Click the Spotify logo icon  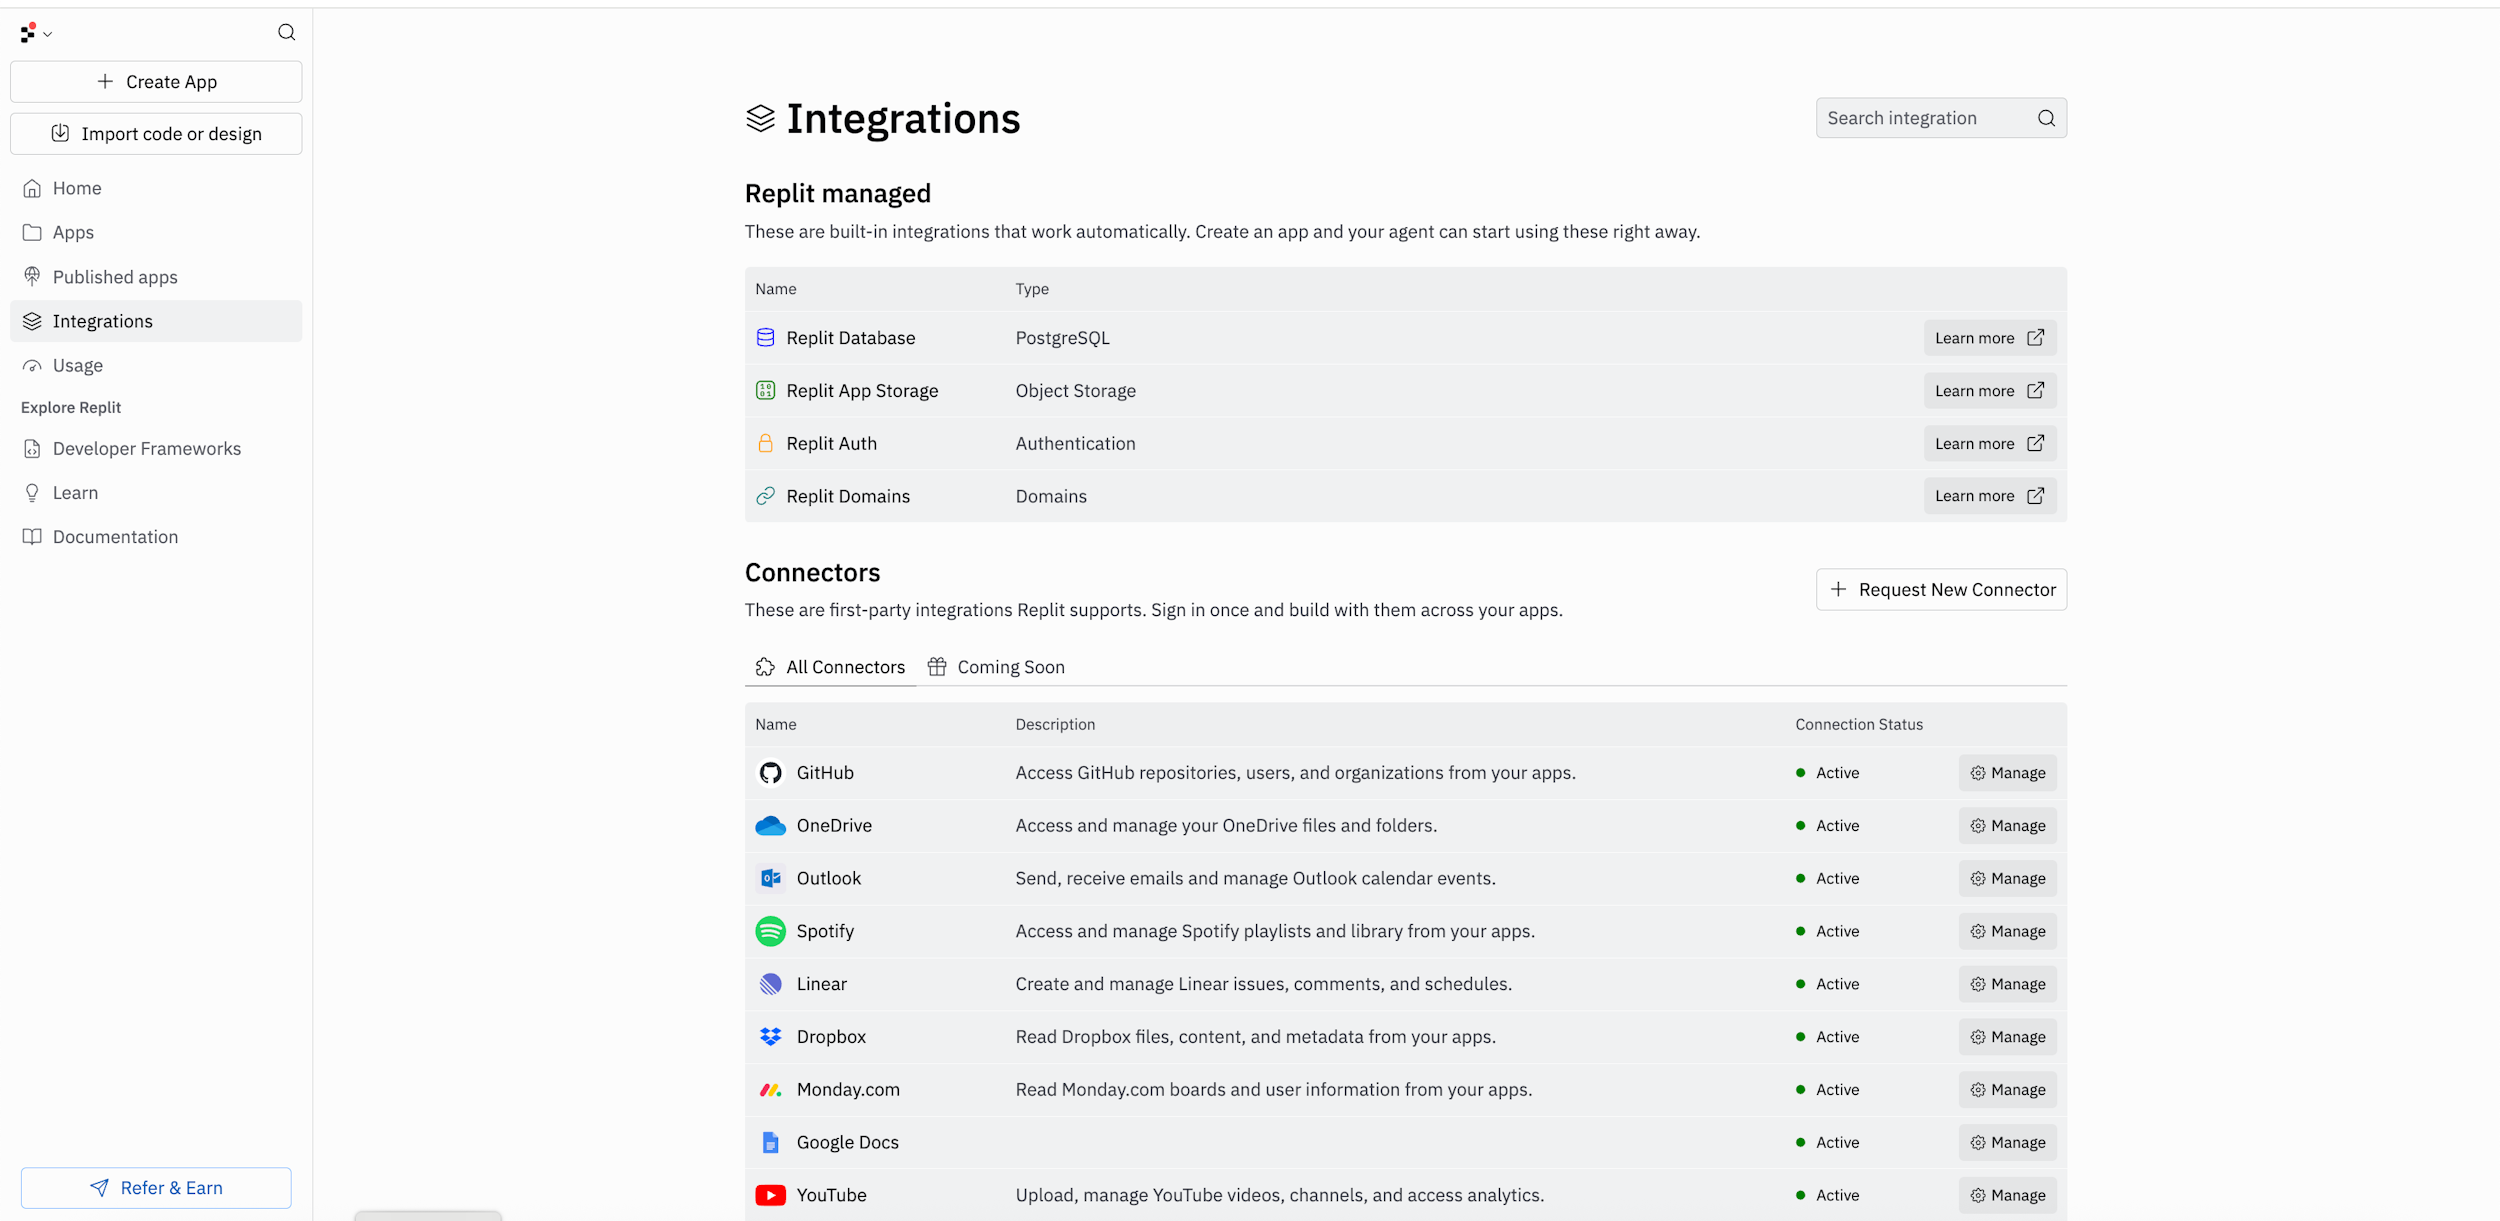click(770, 931)
